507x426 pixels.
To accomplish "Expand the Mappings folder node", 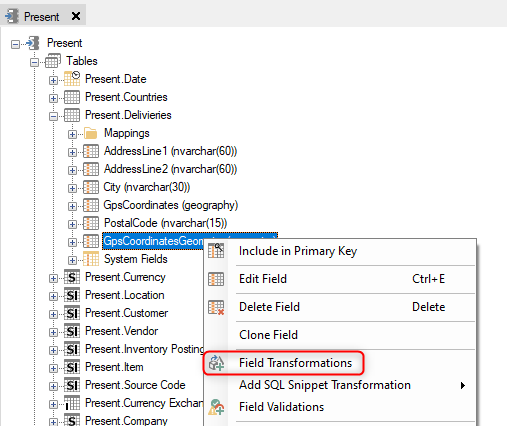I will pos(72,134).
